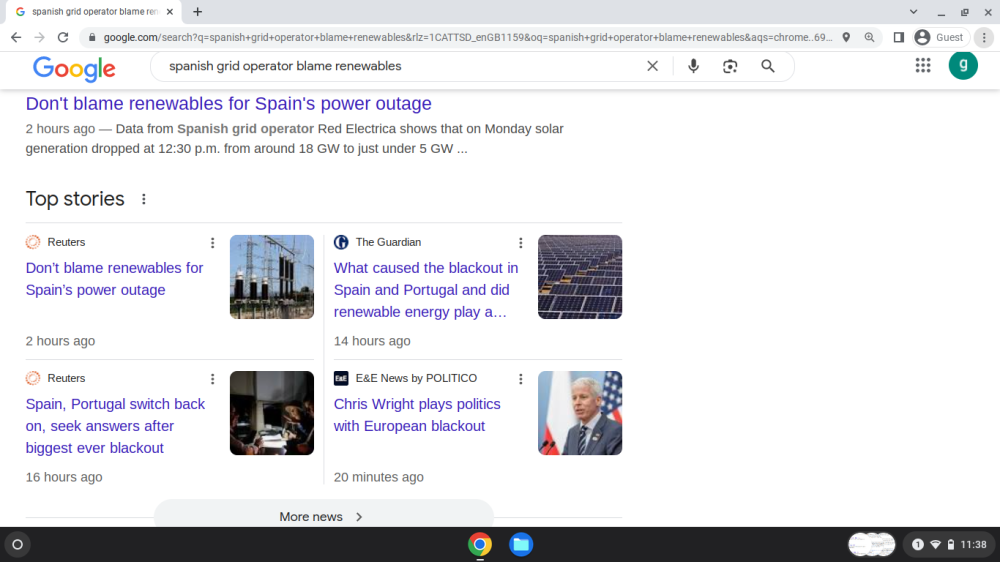Open Top stories options menu
This screenshot has width=1000, height=562.
pos(143,199)
